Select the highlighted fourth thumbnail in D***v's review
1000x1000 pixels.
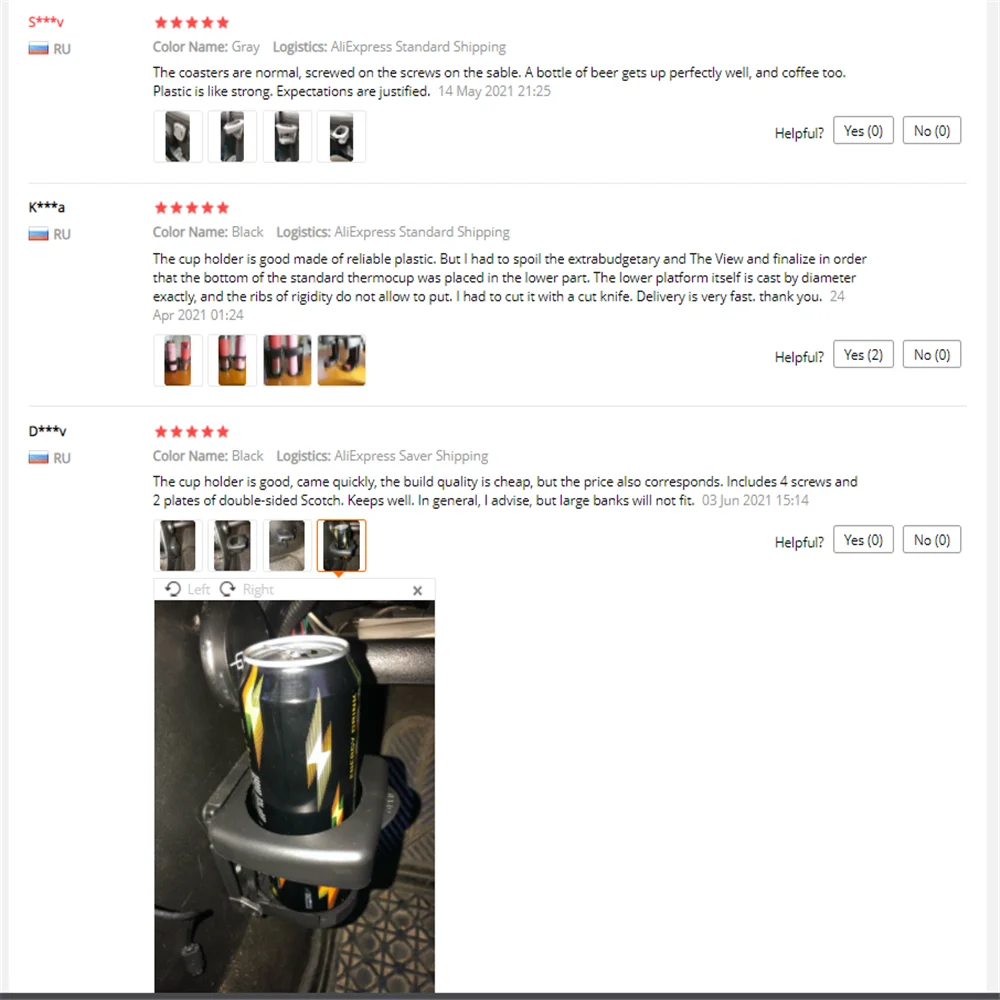coord(341,545)
